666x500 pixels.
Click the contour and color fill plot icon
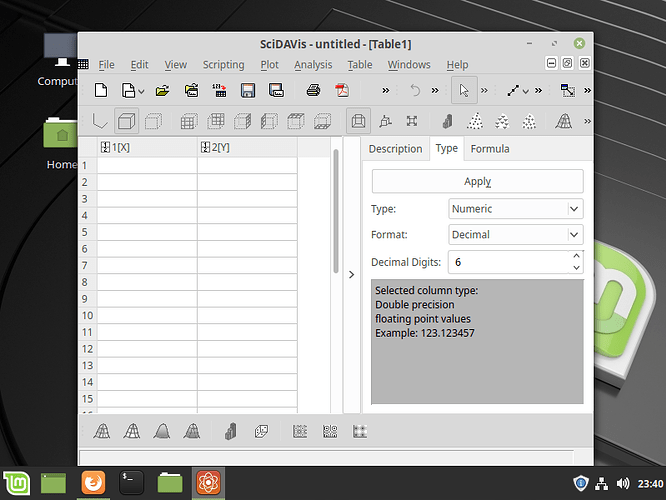[x=300, y=432]
